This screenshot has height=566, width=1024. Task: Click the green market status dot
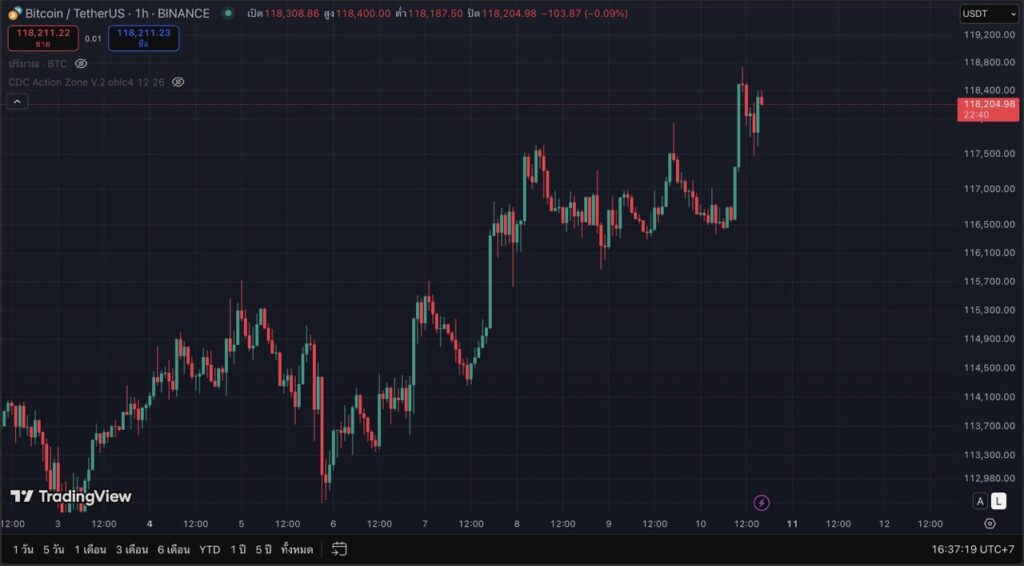(x=228, y=13)
